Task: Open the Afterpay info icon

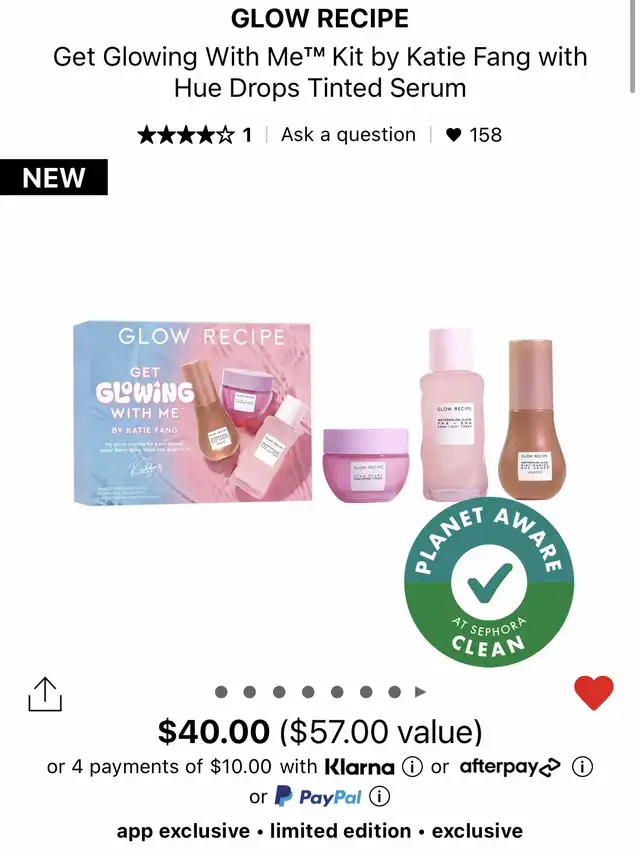Action: point(582,767)
